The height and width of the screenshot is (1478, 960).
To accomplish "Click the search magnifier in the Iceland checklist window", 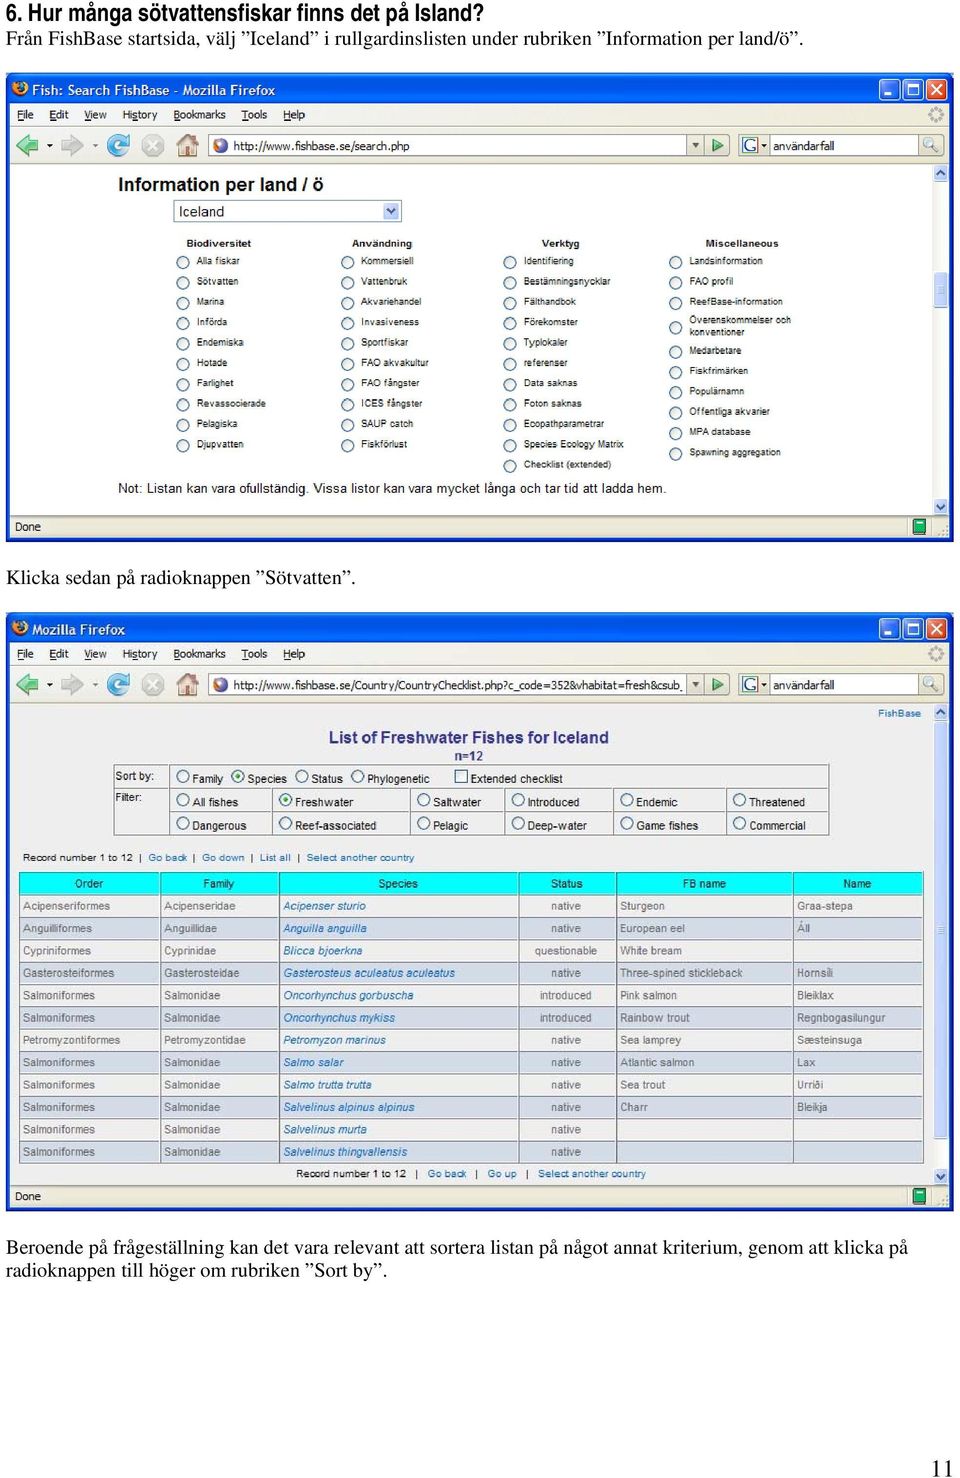I will [931, 684].
